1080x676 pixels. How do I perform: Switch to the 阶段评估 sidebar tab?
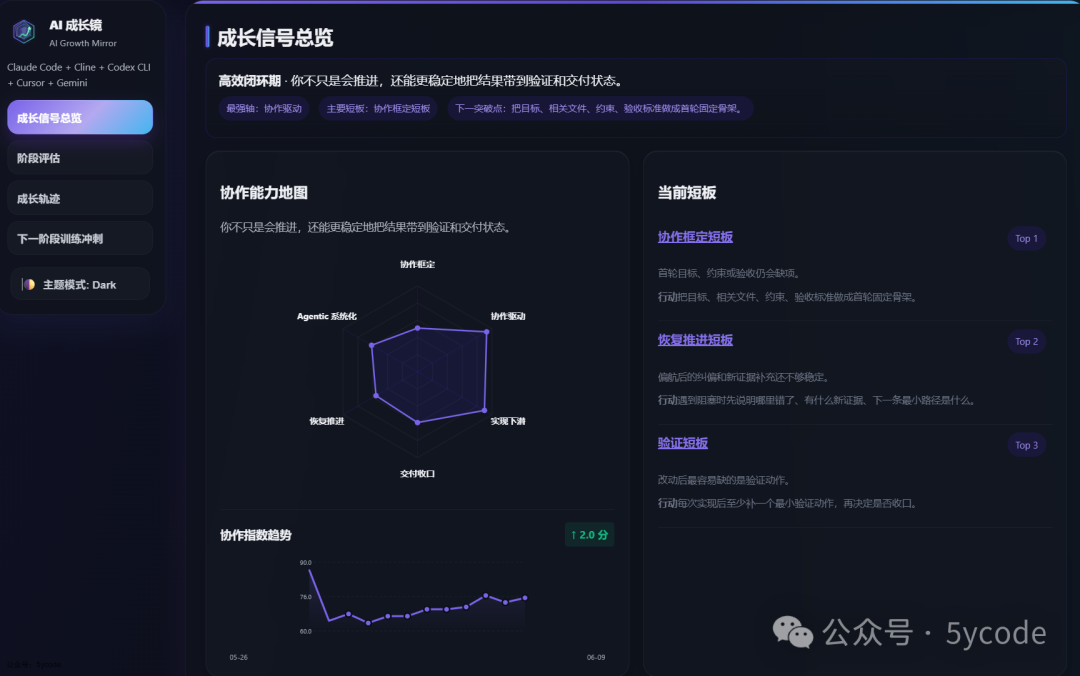point(80,158)
